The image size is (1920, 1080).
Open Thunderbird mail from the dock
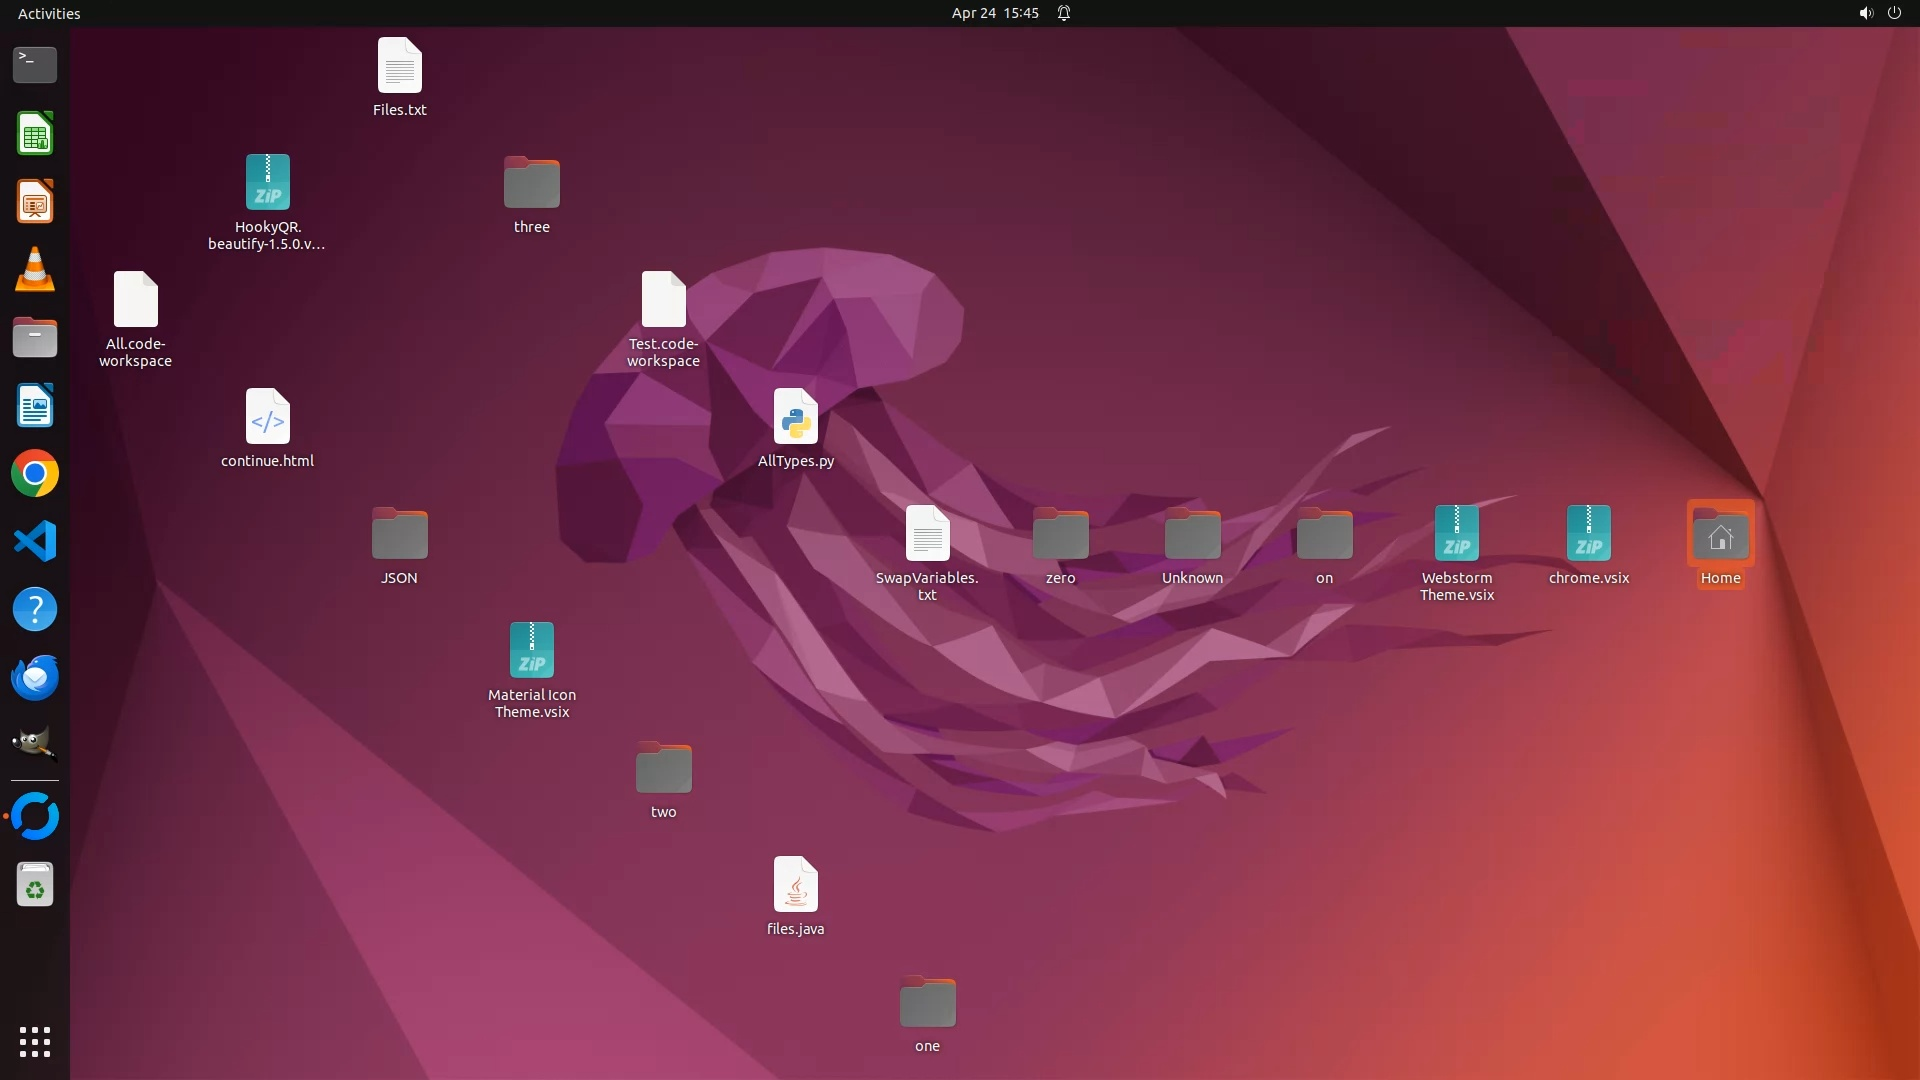(x=35, y=678)
